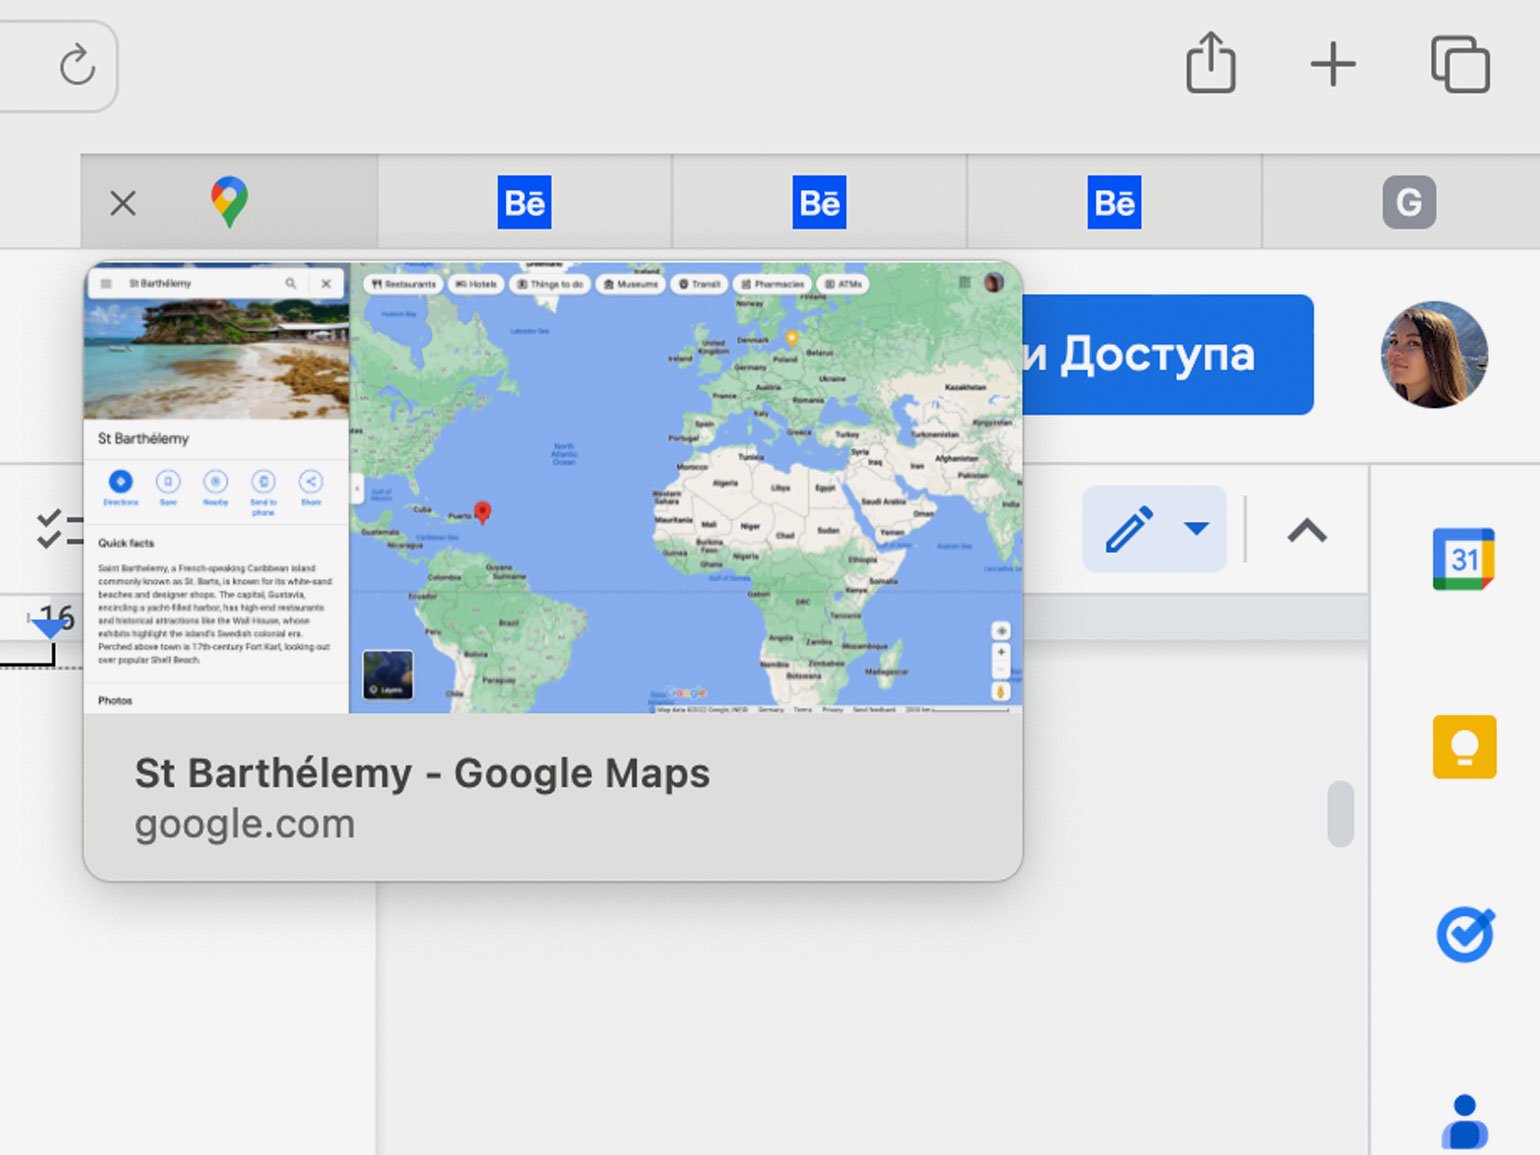Open the user profile avatar

(x=1434, y=355)
